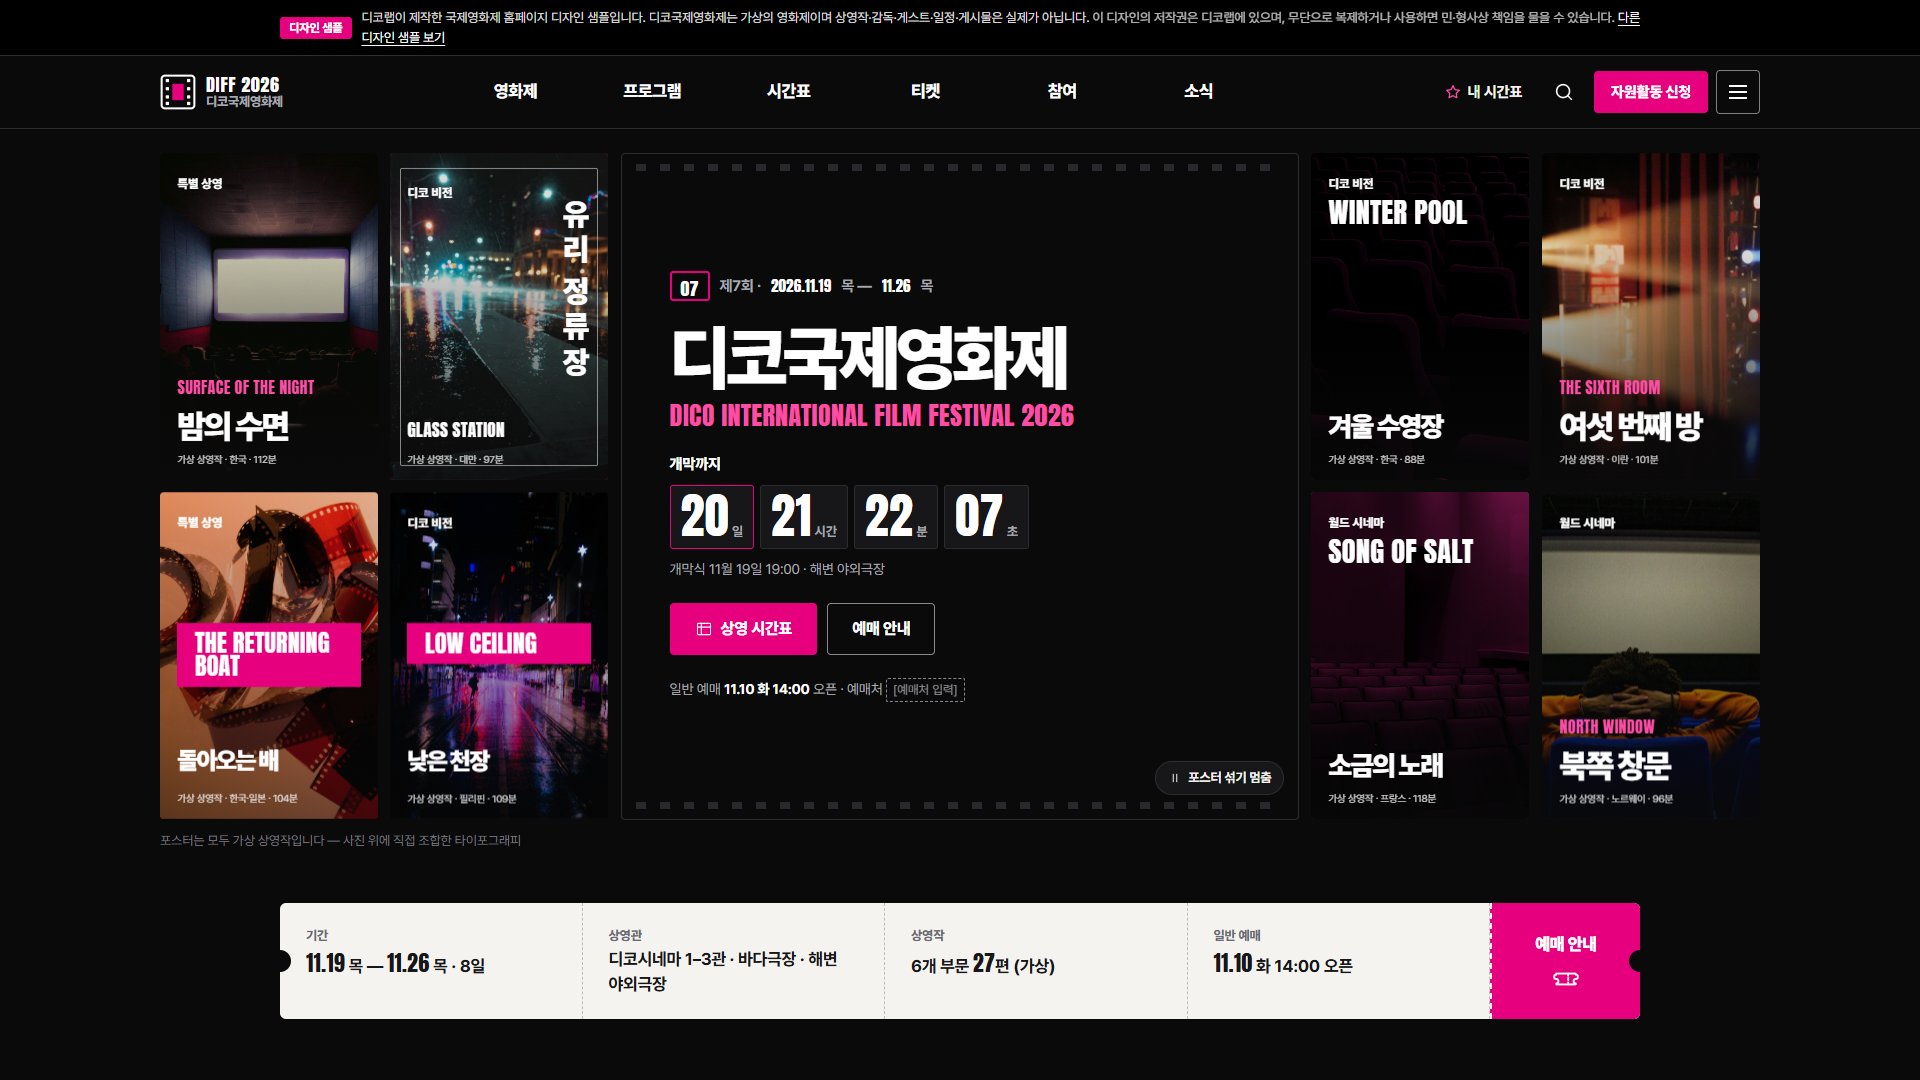Click the '11.10 화 14:00 오픈' ticket text
Viewport: 1920px width, 1080px height.
(1283, 964)
